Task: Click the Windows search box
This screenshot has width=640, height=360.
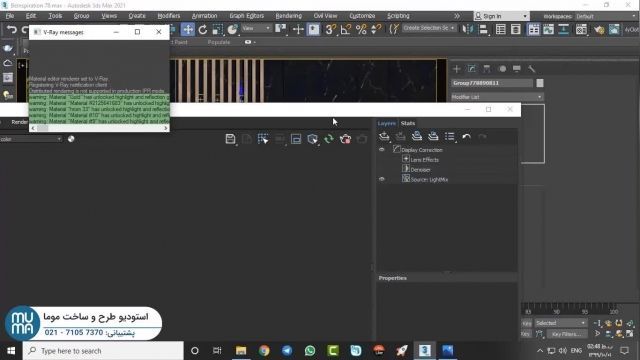Action: [103, 351]
